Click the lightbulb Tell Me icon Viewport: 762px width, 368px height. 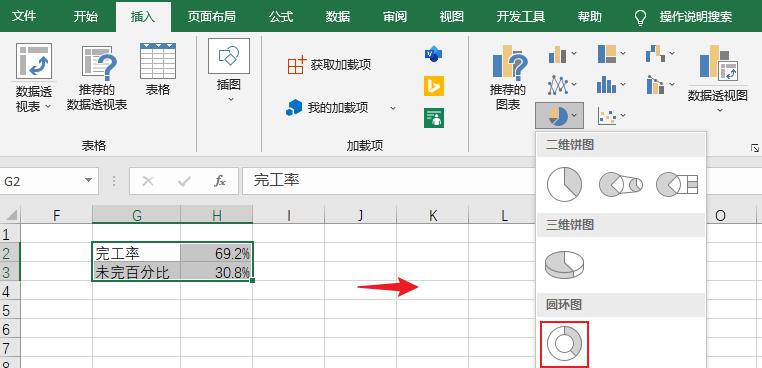640,18
